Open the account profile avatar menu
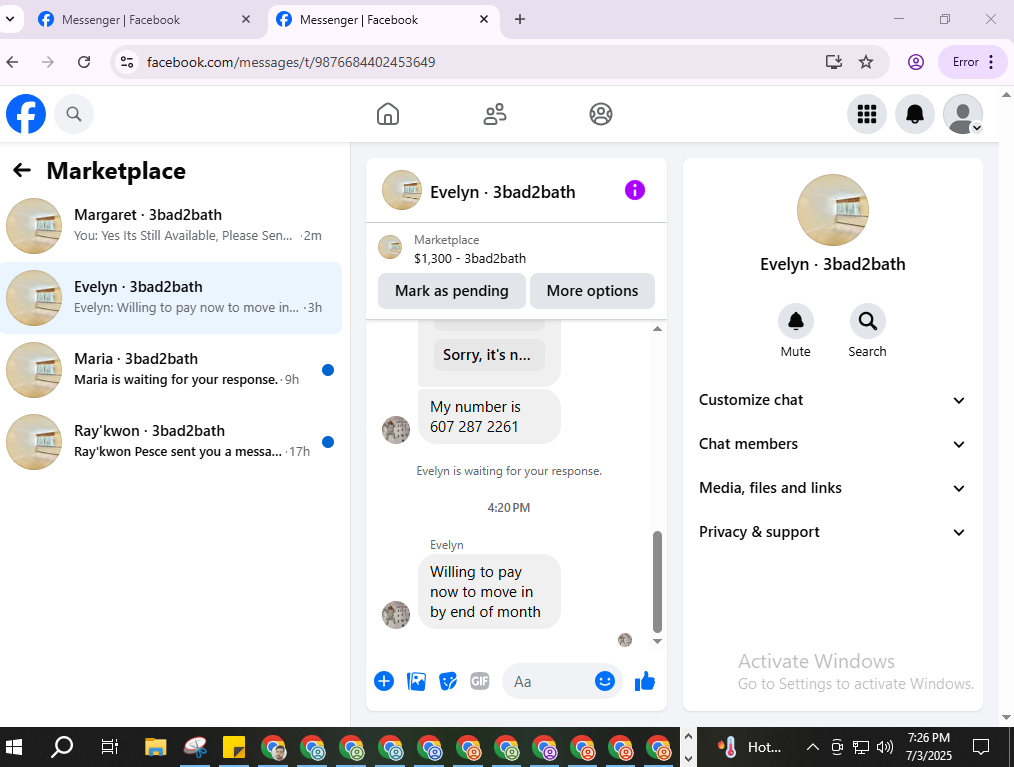The width and height of the screenshot is (1014, 767). [963, 114]
